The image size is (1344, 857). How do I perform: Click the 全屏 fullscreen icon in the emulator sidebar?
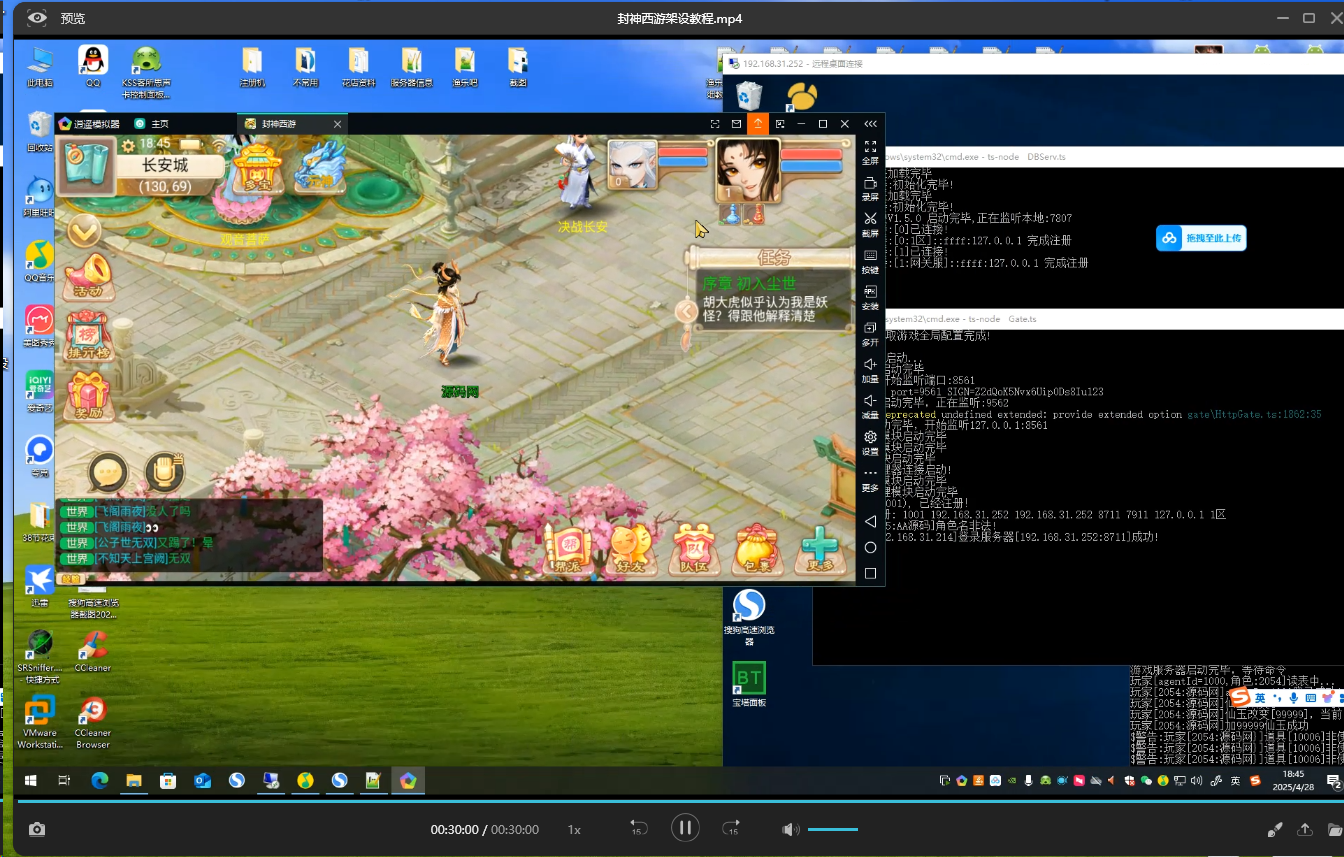(870, 151)
